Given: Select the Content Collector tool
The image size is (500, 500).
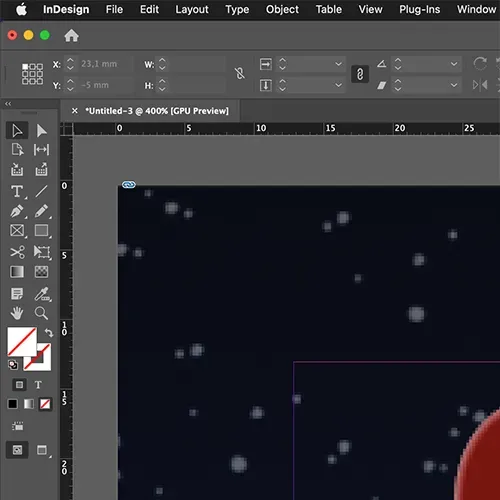Looking at the screenshot, I should pos(17,170).
